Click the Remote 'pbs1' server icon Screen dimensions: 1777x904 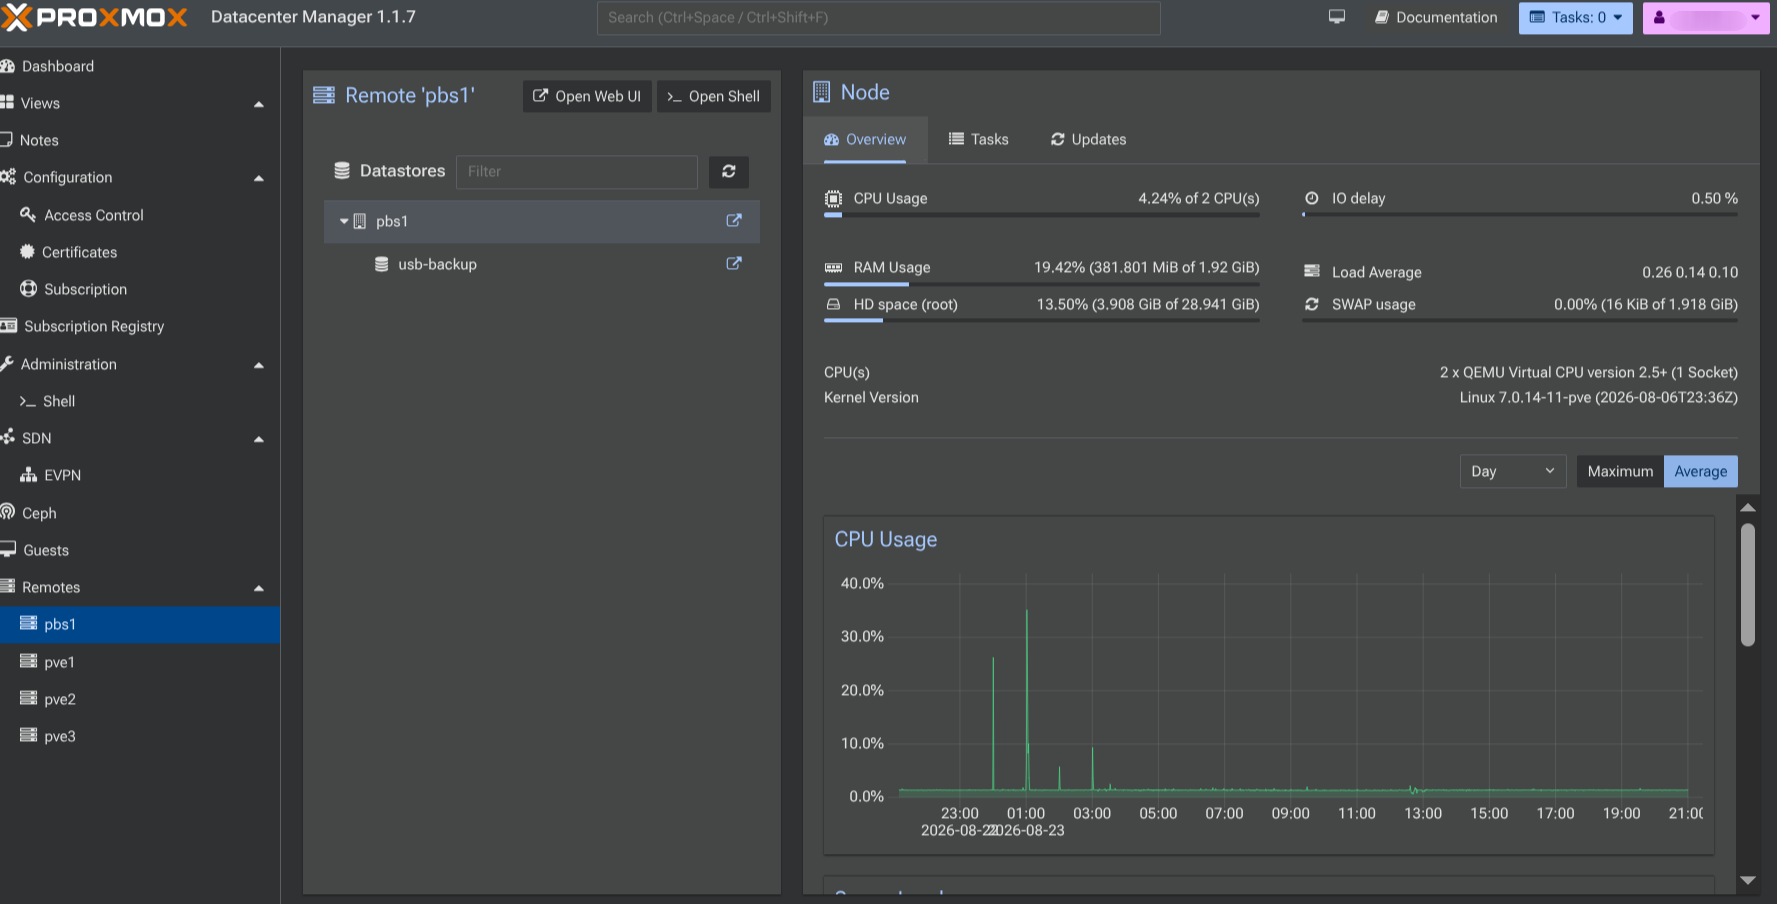pyautogui.click(x=324, y=95)
